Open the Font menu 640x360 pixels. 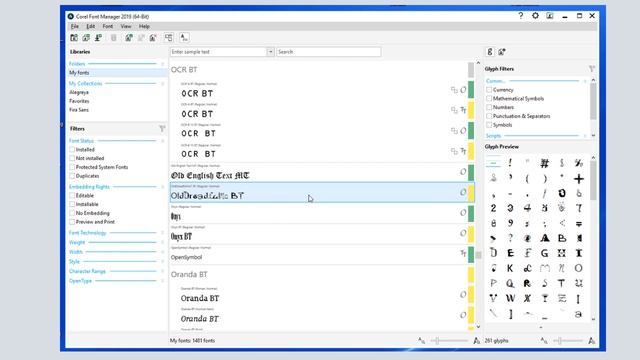click(x=108, y=26)
